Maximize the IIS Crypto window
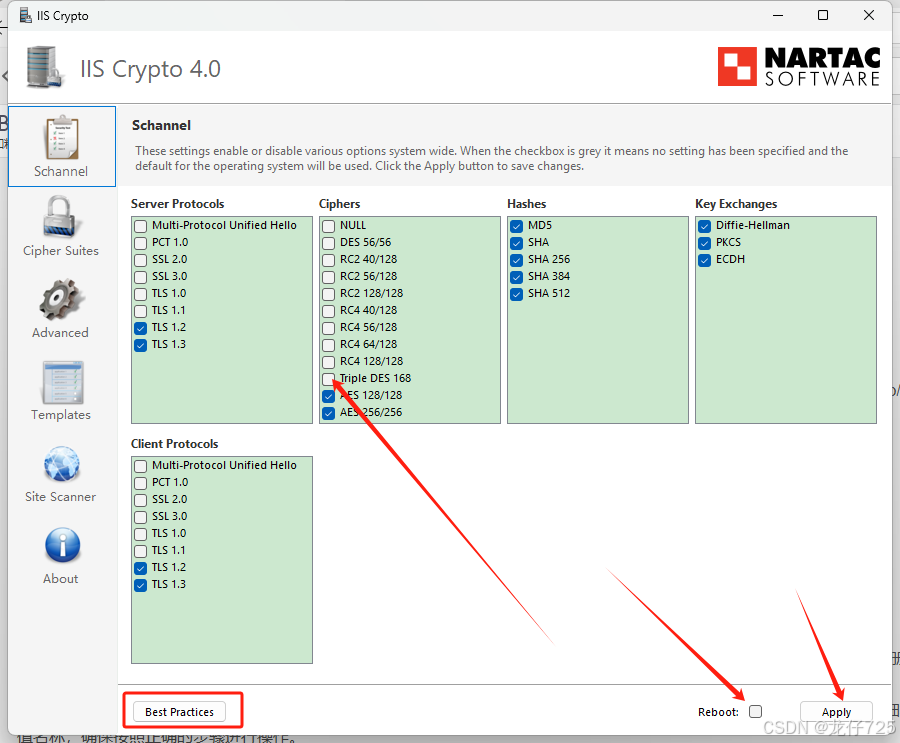The height and width of the screenshot is (743, 900). (823, 16)
